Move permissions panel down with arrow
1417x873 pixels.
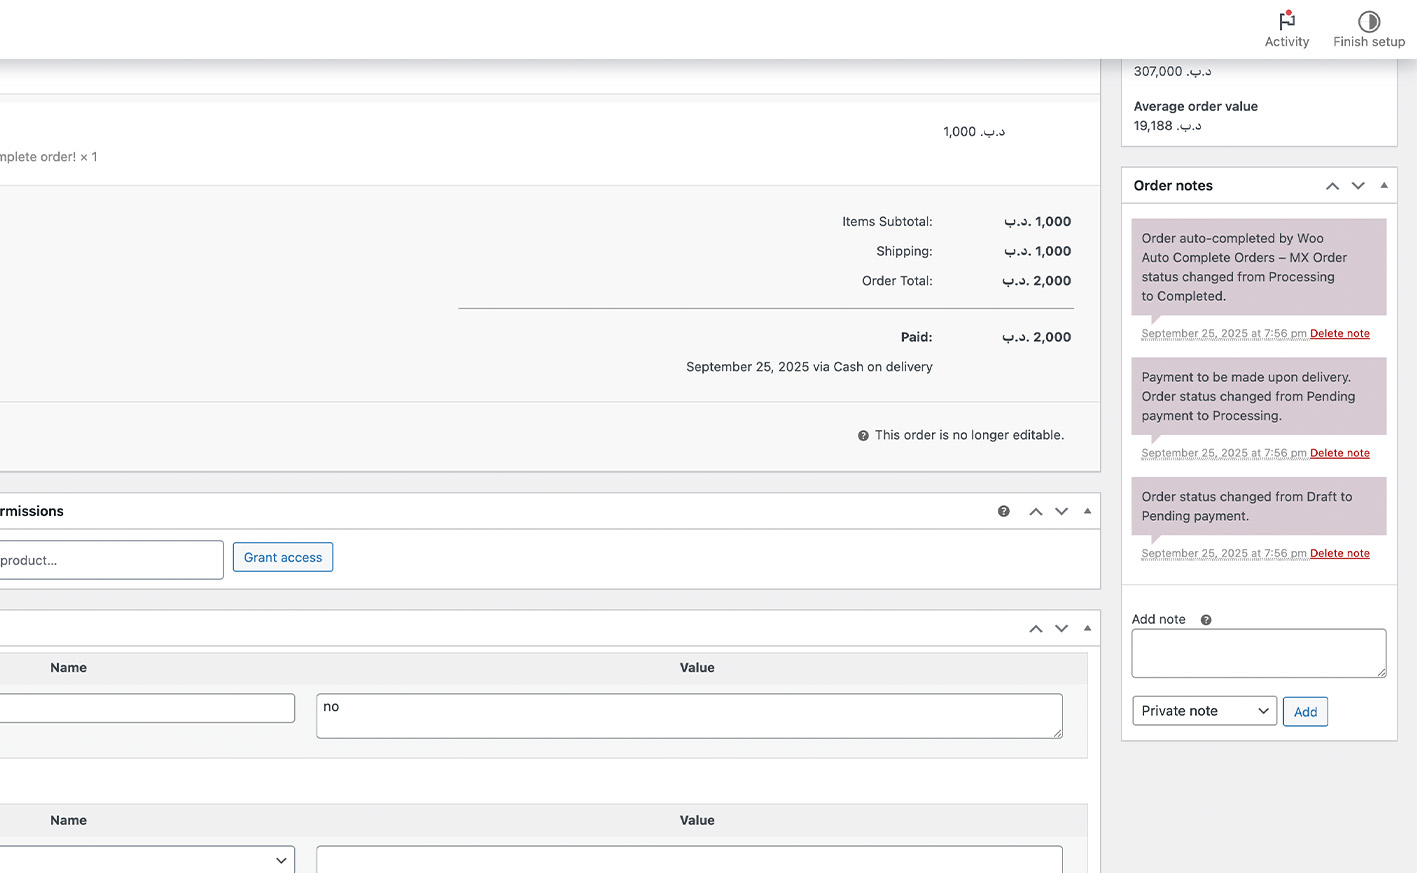pyautogui.click(x=1061, y=511)
